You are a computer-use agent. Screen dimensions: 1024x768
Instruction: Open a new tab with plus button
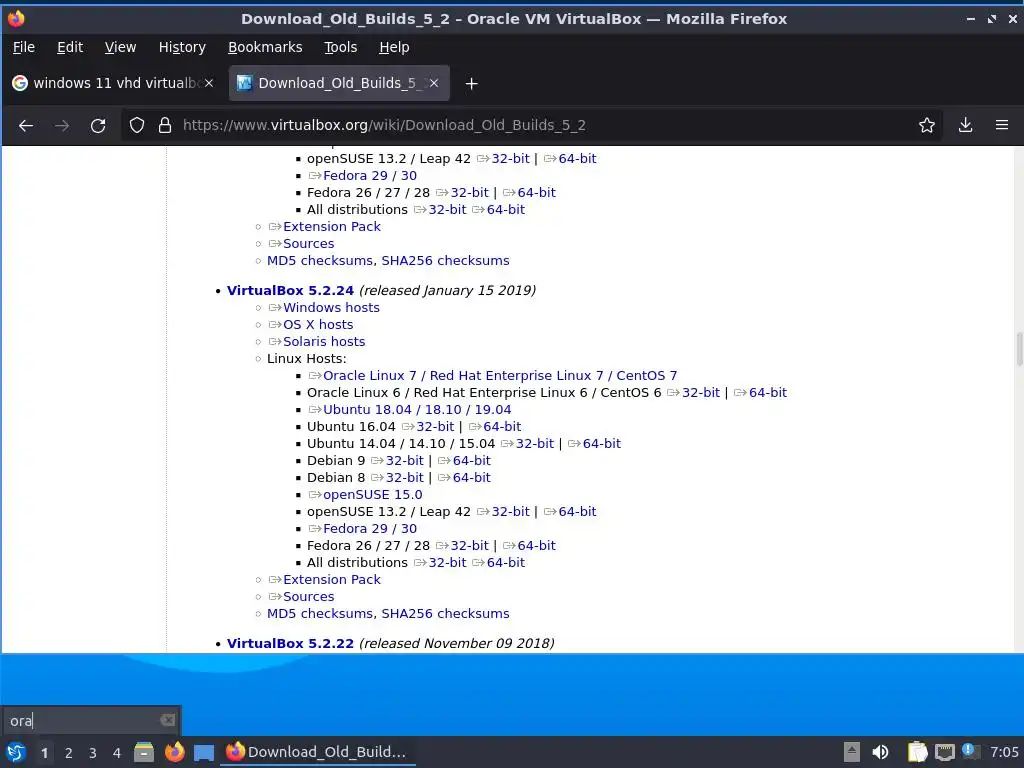tap(472, 84)
